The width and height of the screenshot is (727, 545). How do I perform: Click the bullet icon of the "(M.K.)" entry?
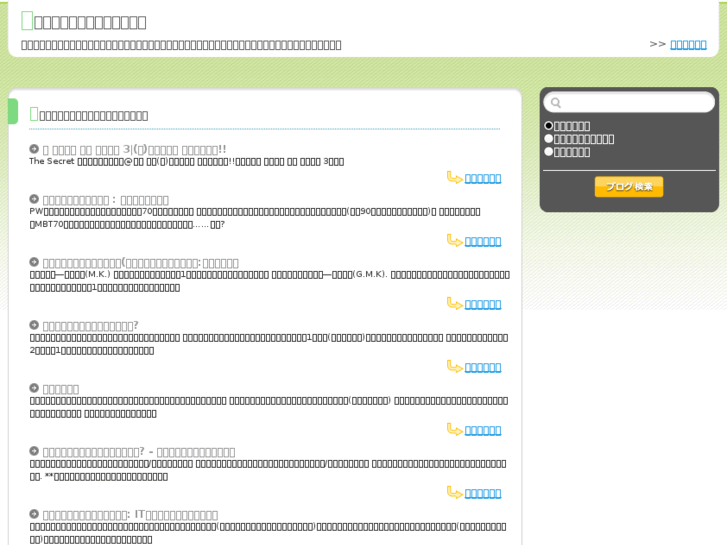point(34,262)
